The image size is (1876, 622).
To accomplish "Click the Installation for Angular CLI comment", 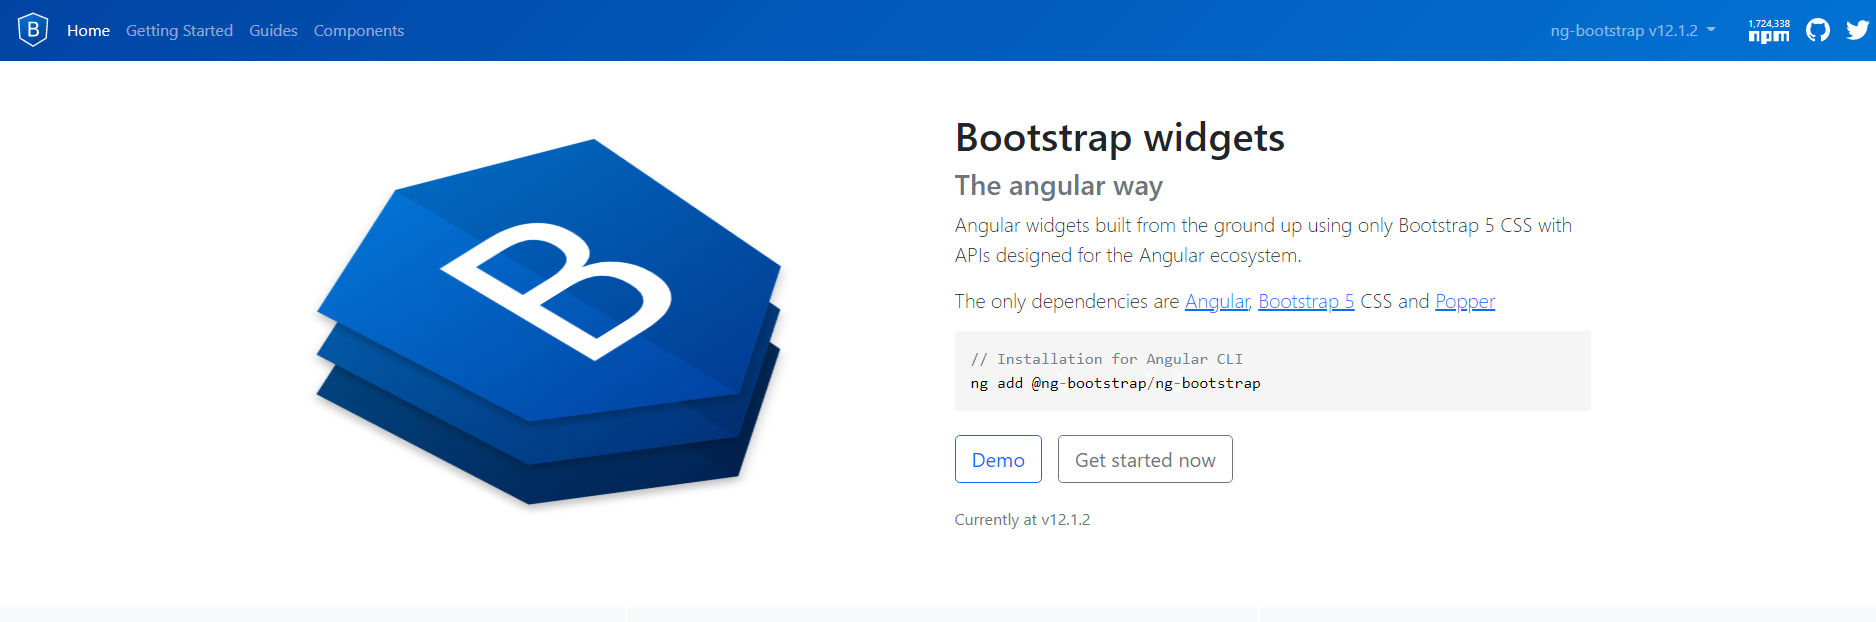I will 1107,359.
